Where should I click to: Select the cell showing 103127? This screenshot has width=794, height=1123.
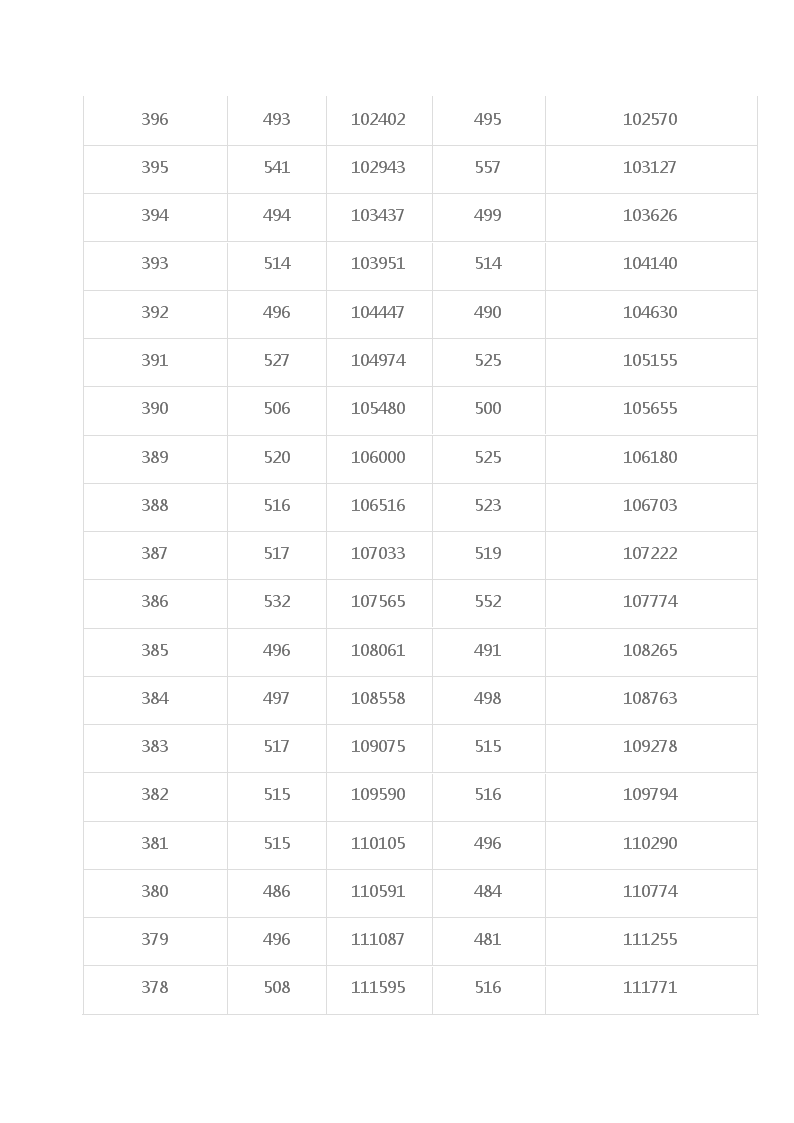point(651,169)
